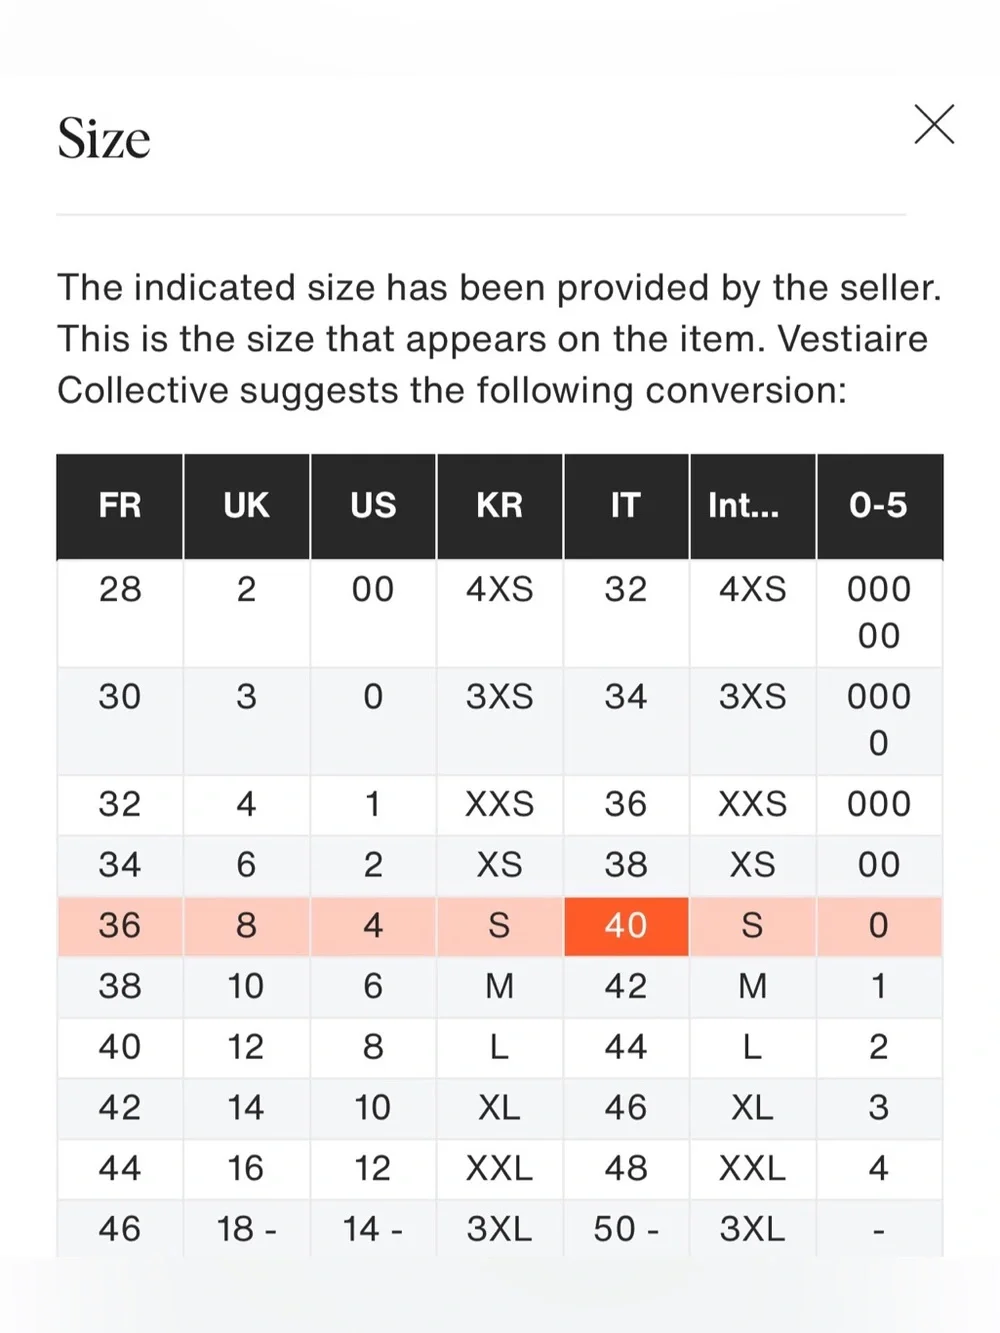Select the UK column header
Screen dimensions: 1000x1333
(246, 506)
